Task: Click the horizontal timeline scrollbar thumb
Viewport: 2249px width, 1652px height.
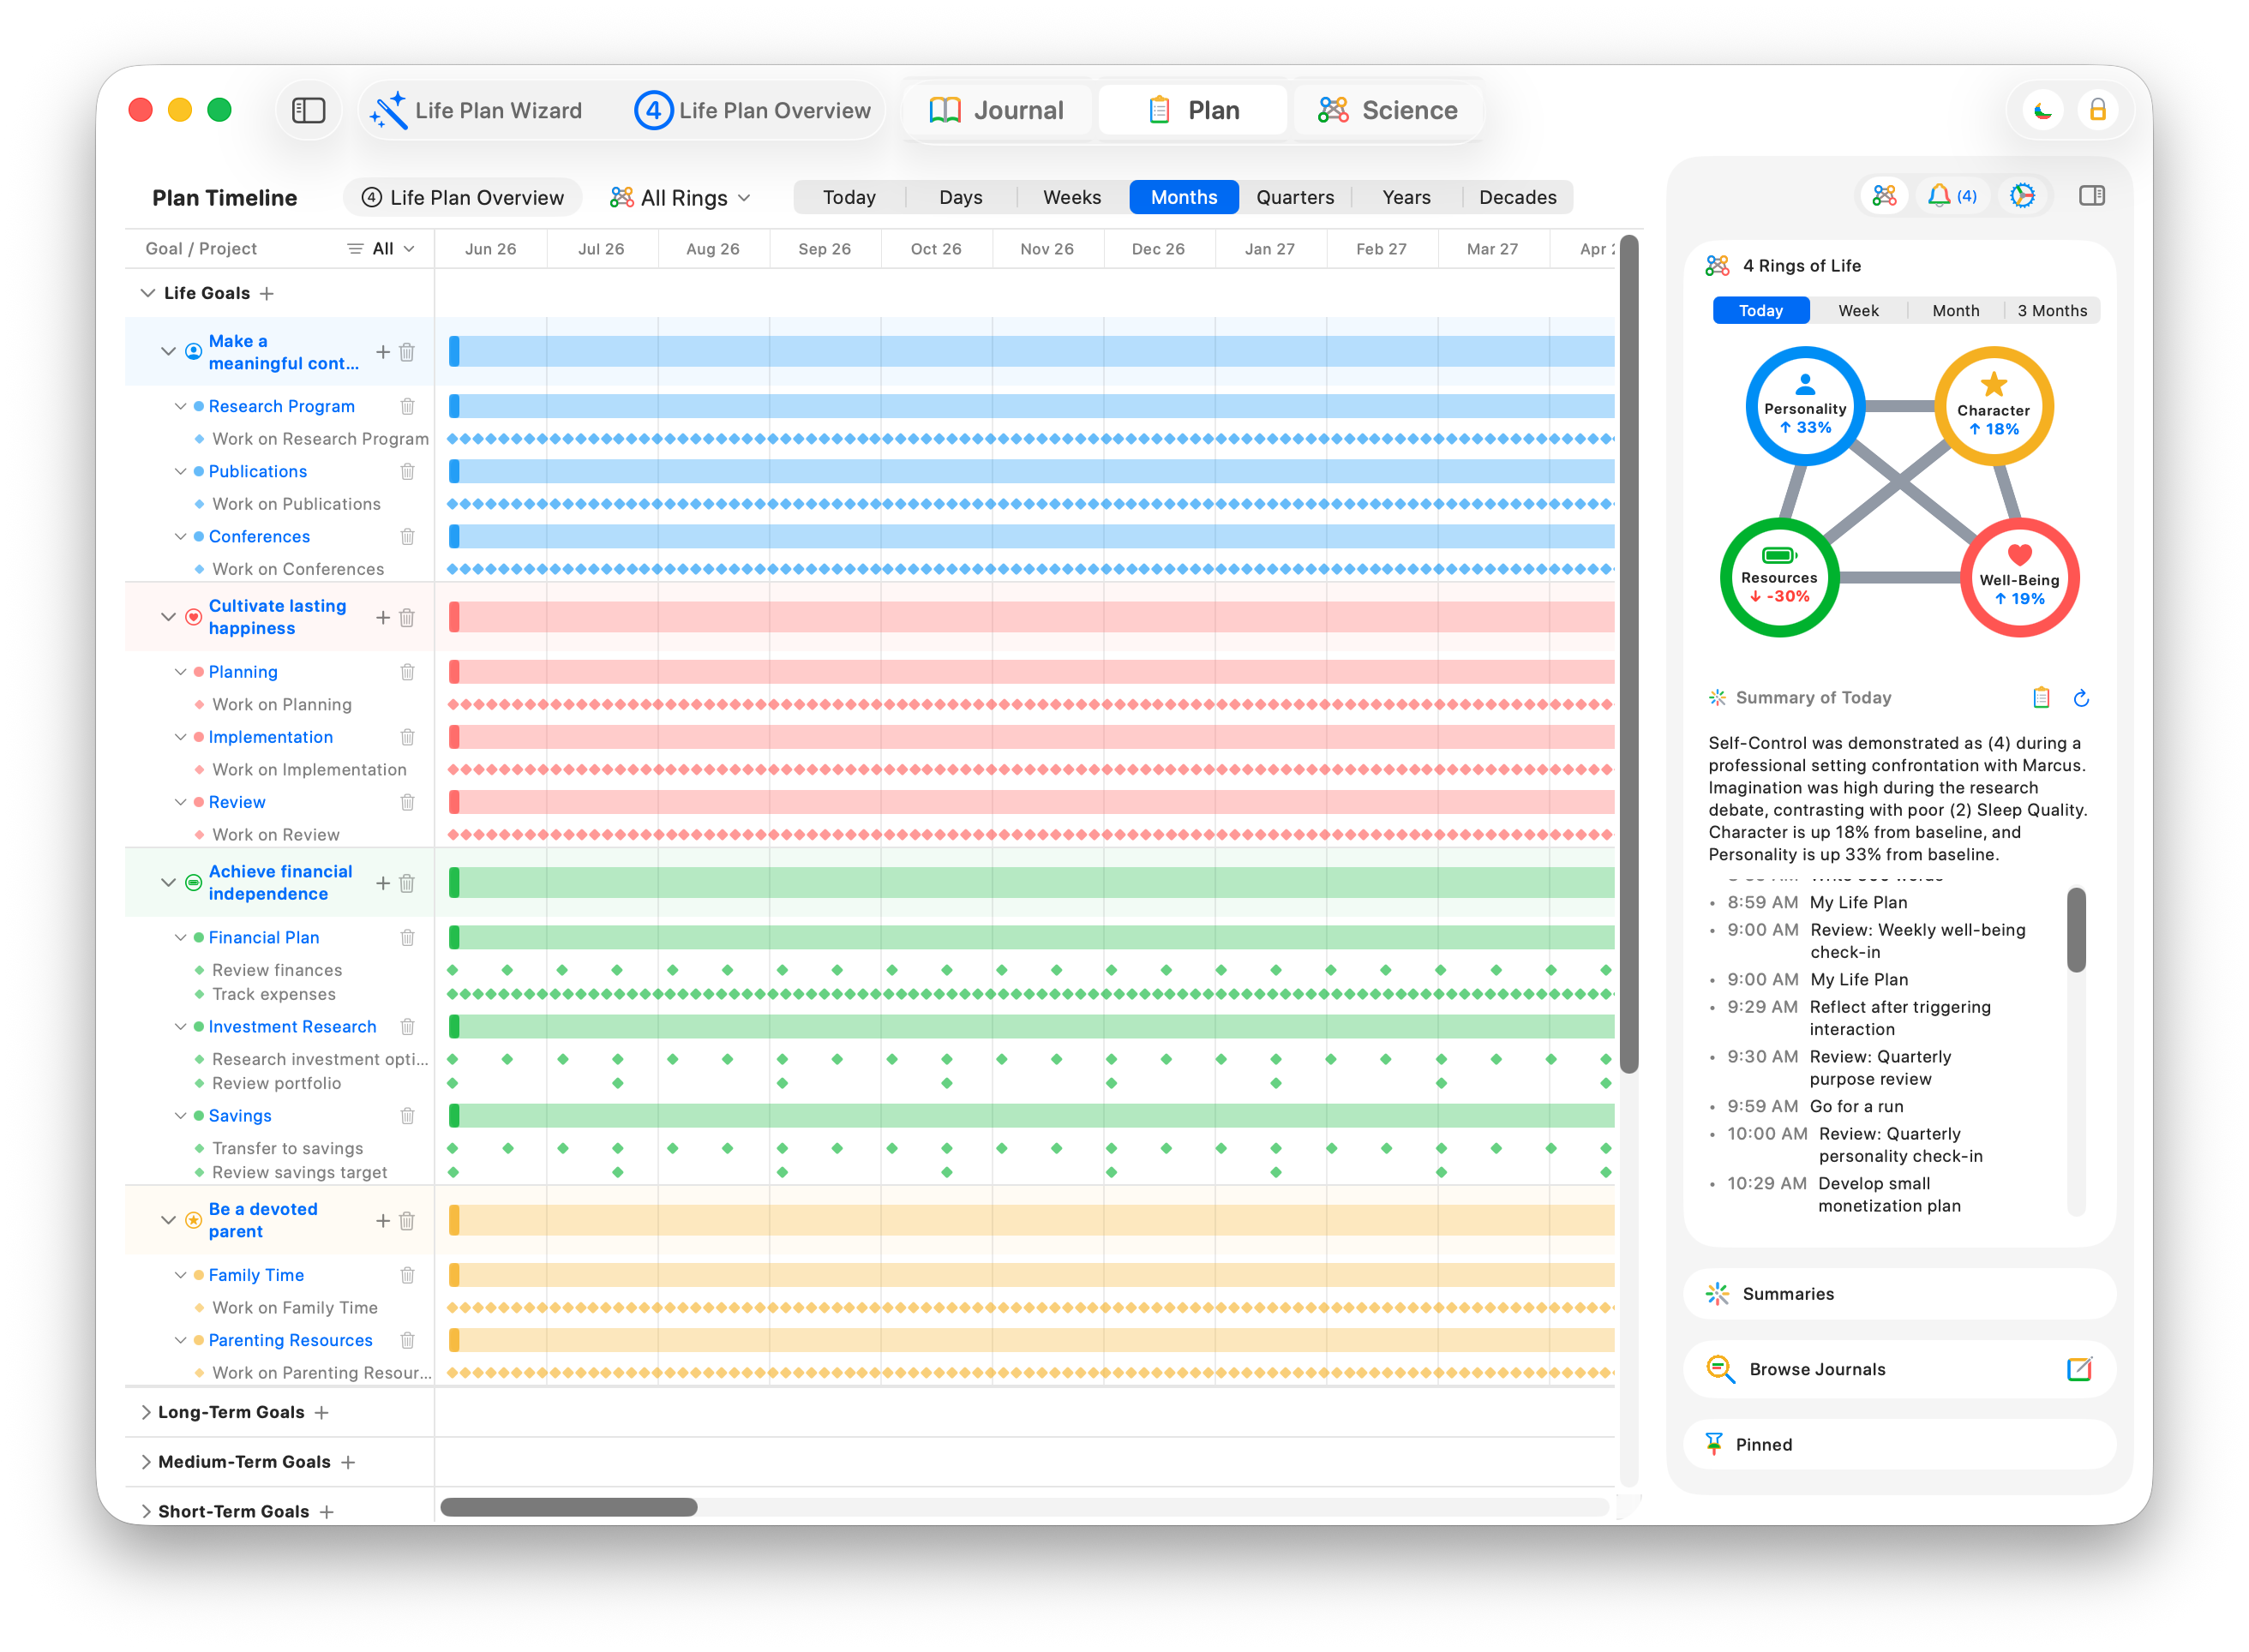Action: click(569, 1506)
